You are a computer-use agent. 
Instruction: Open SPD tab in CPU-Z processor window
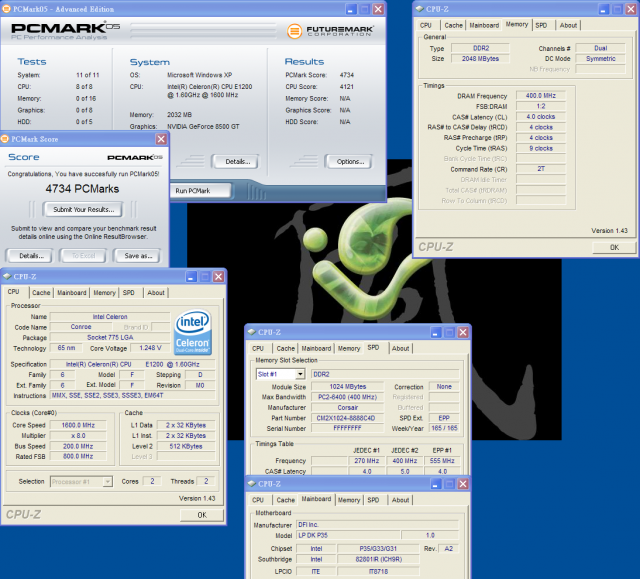(x=129, y=293)
